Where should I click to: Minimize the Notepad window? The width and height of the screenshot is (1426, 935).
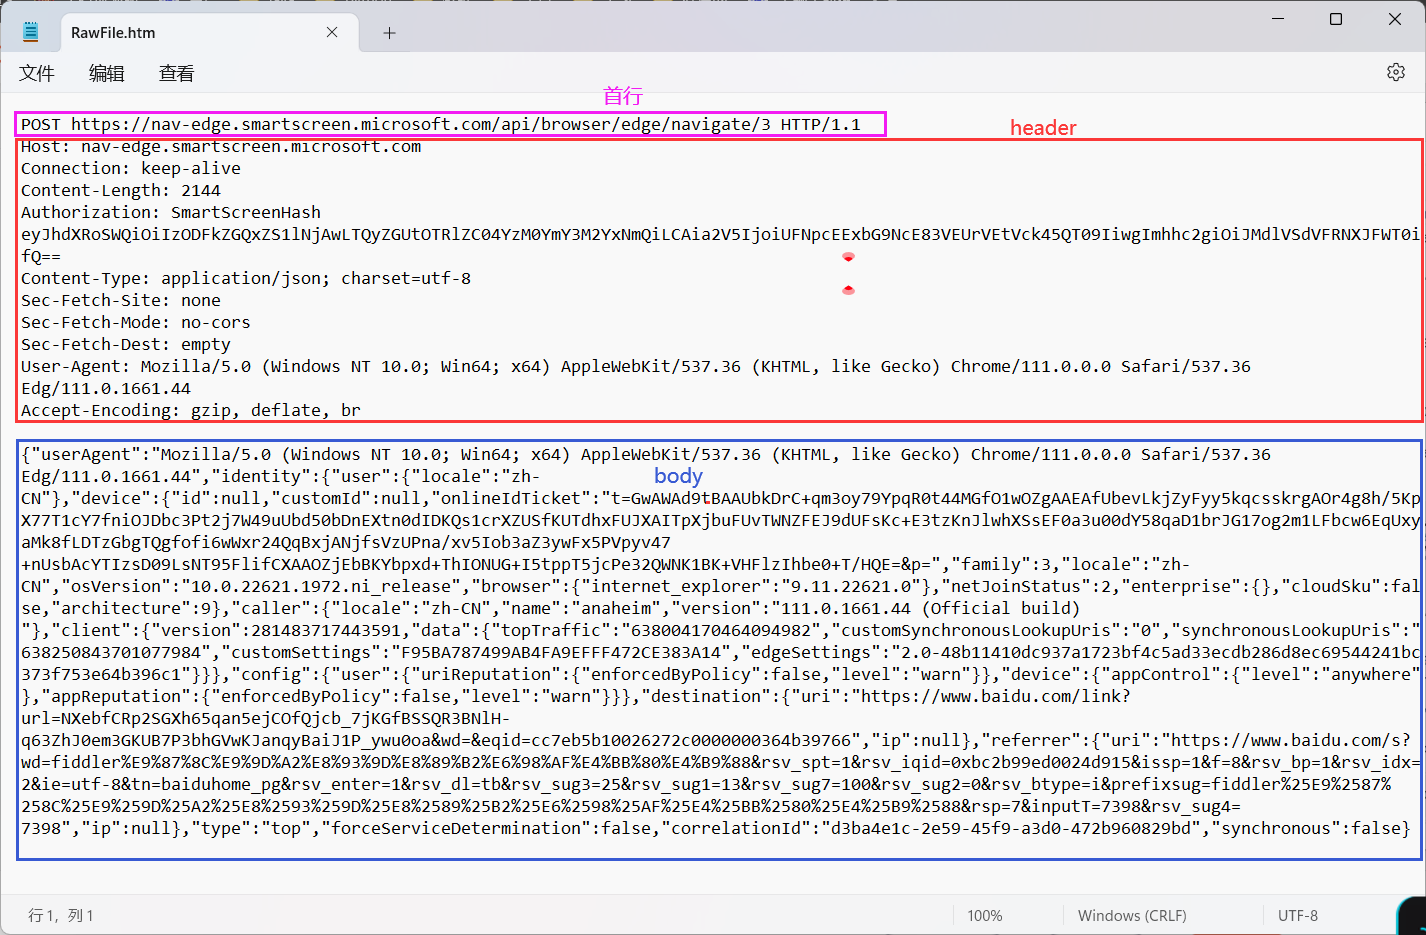point(1278,19)
